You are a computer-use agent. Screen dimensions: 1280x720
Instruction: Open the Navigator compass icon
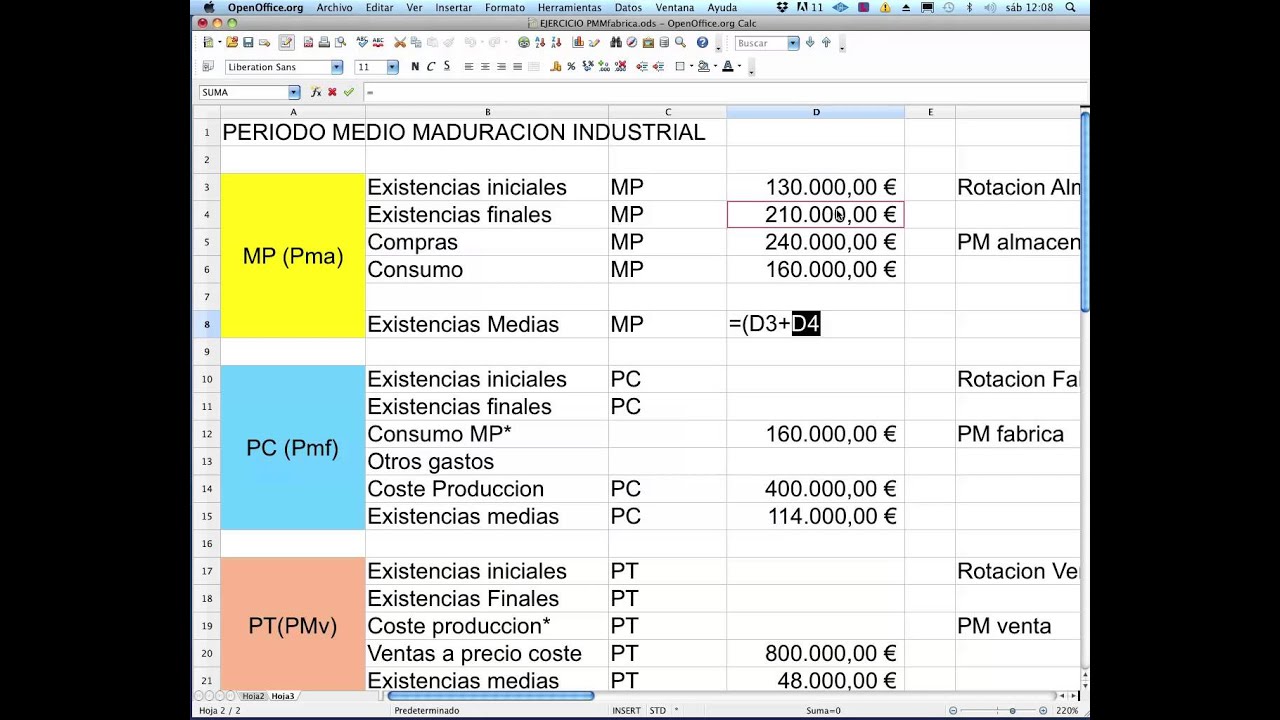click(632, 43)
